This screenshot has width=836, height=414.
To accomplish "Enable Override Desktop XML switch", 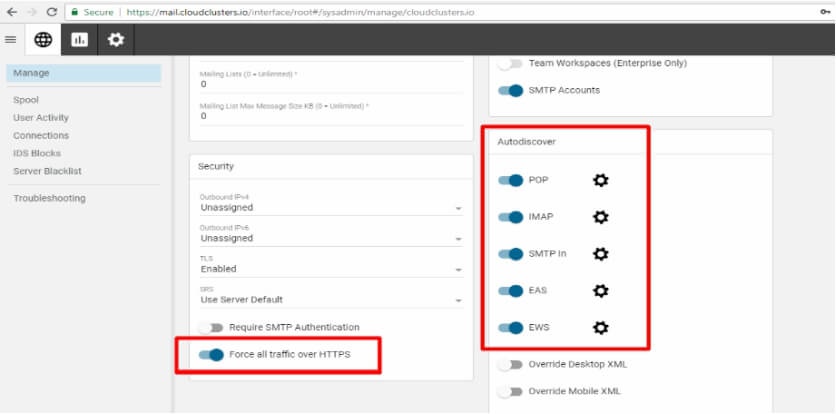I will 510,365.
